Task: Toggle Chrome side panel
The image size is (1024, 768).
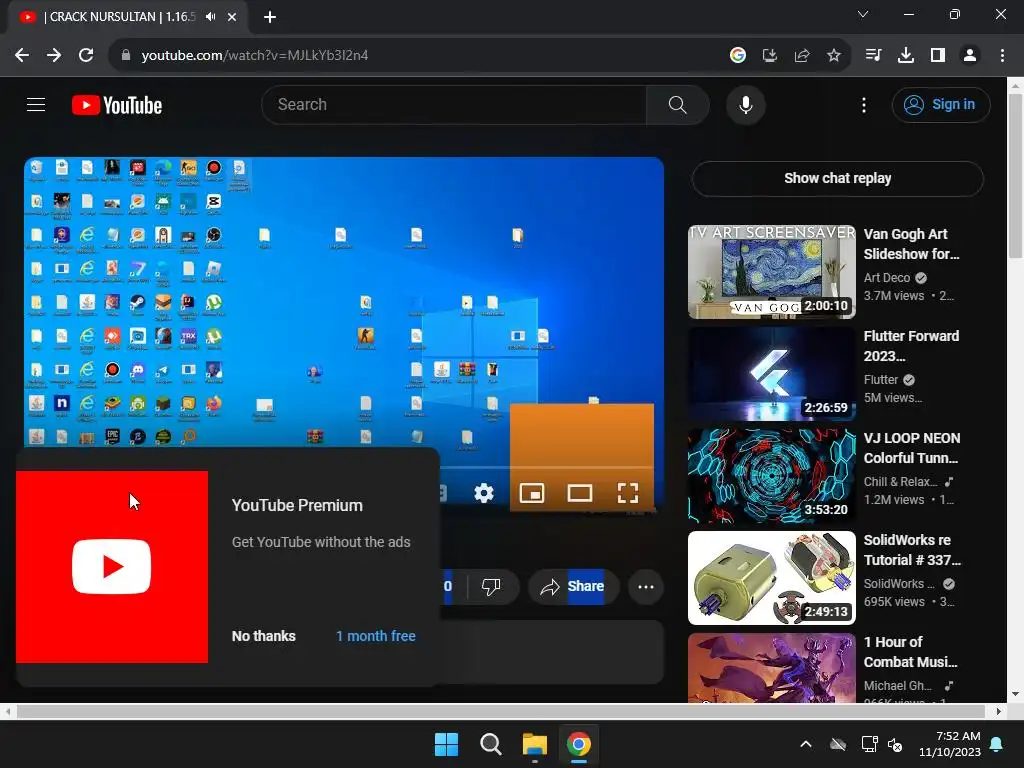Action: (x=937, y=56)
